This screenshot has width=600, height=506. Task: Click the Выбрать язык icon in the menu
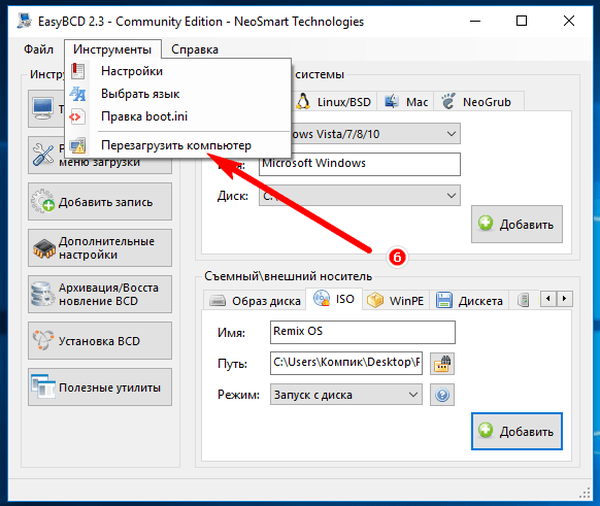[x=78, y=94]
